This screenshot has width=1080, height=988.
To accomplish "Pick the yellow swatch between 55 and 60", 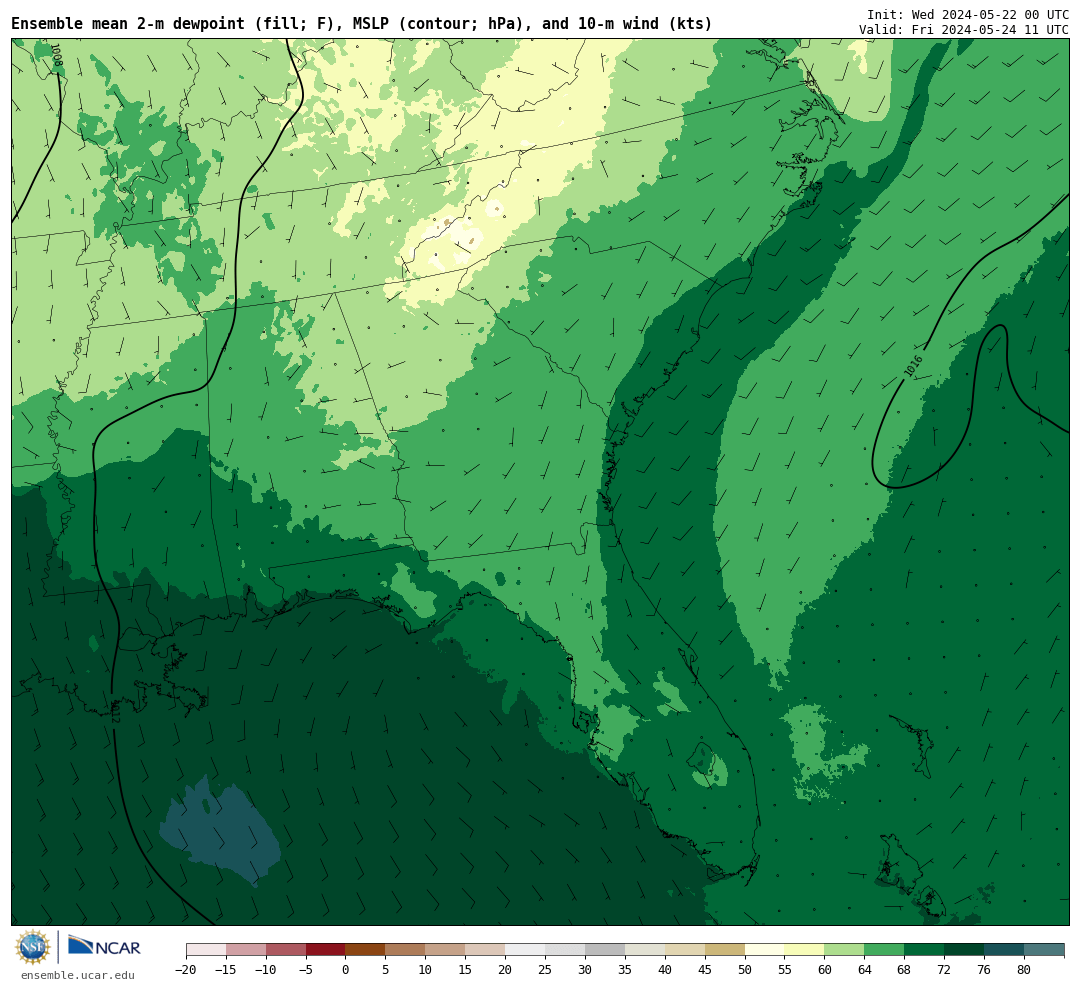I will pyautogui.click(x=804, y=949).
